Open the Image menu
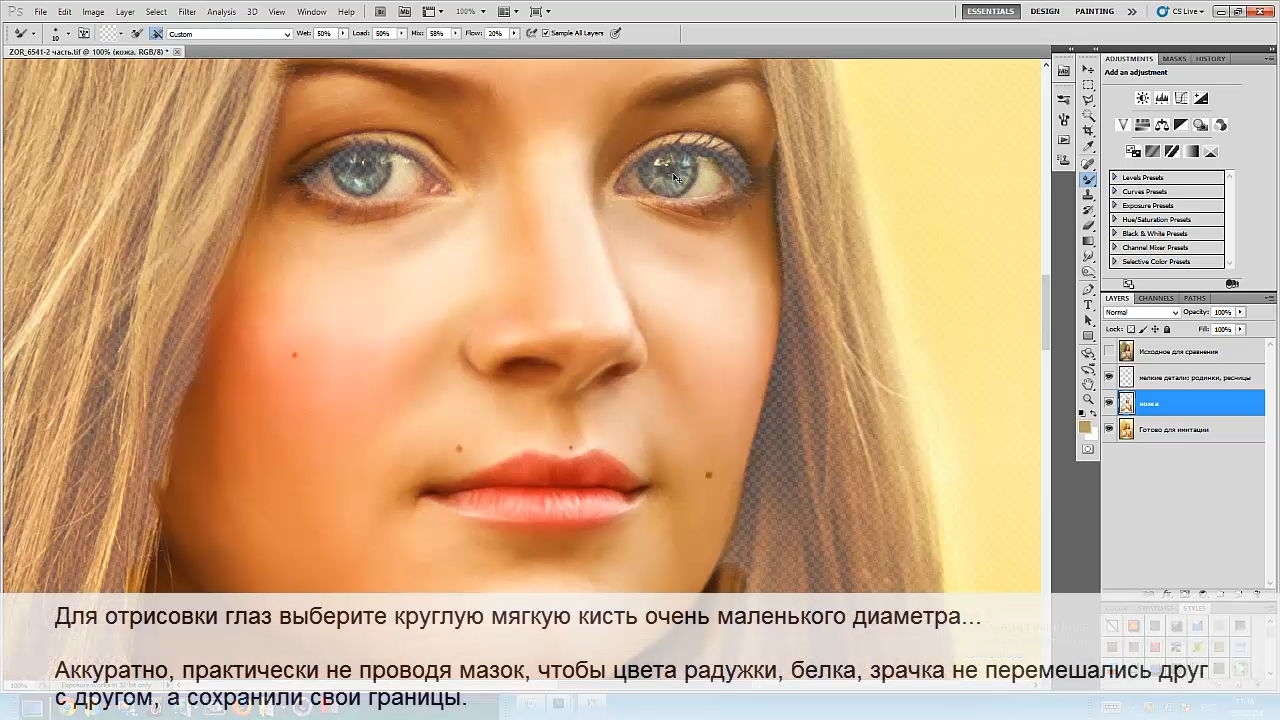This screenshot has height=720, width=1280. click(93, 12)
